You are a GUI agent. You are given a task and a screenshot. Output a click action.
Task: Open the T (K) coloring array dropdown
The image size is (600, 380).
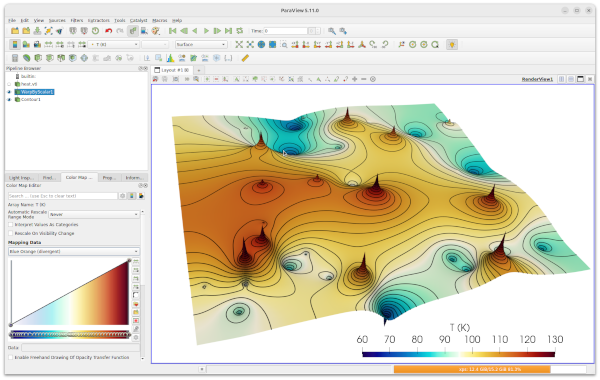click(x=113, y=45)
